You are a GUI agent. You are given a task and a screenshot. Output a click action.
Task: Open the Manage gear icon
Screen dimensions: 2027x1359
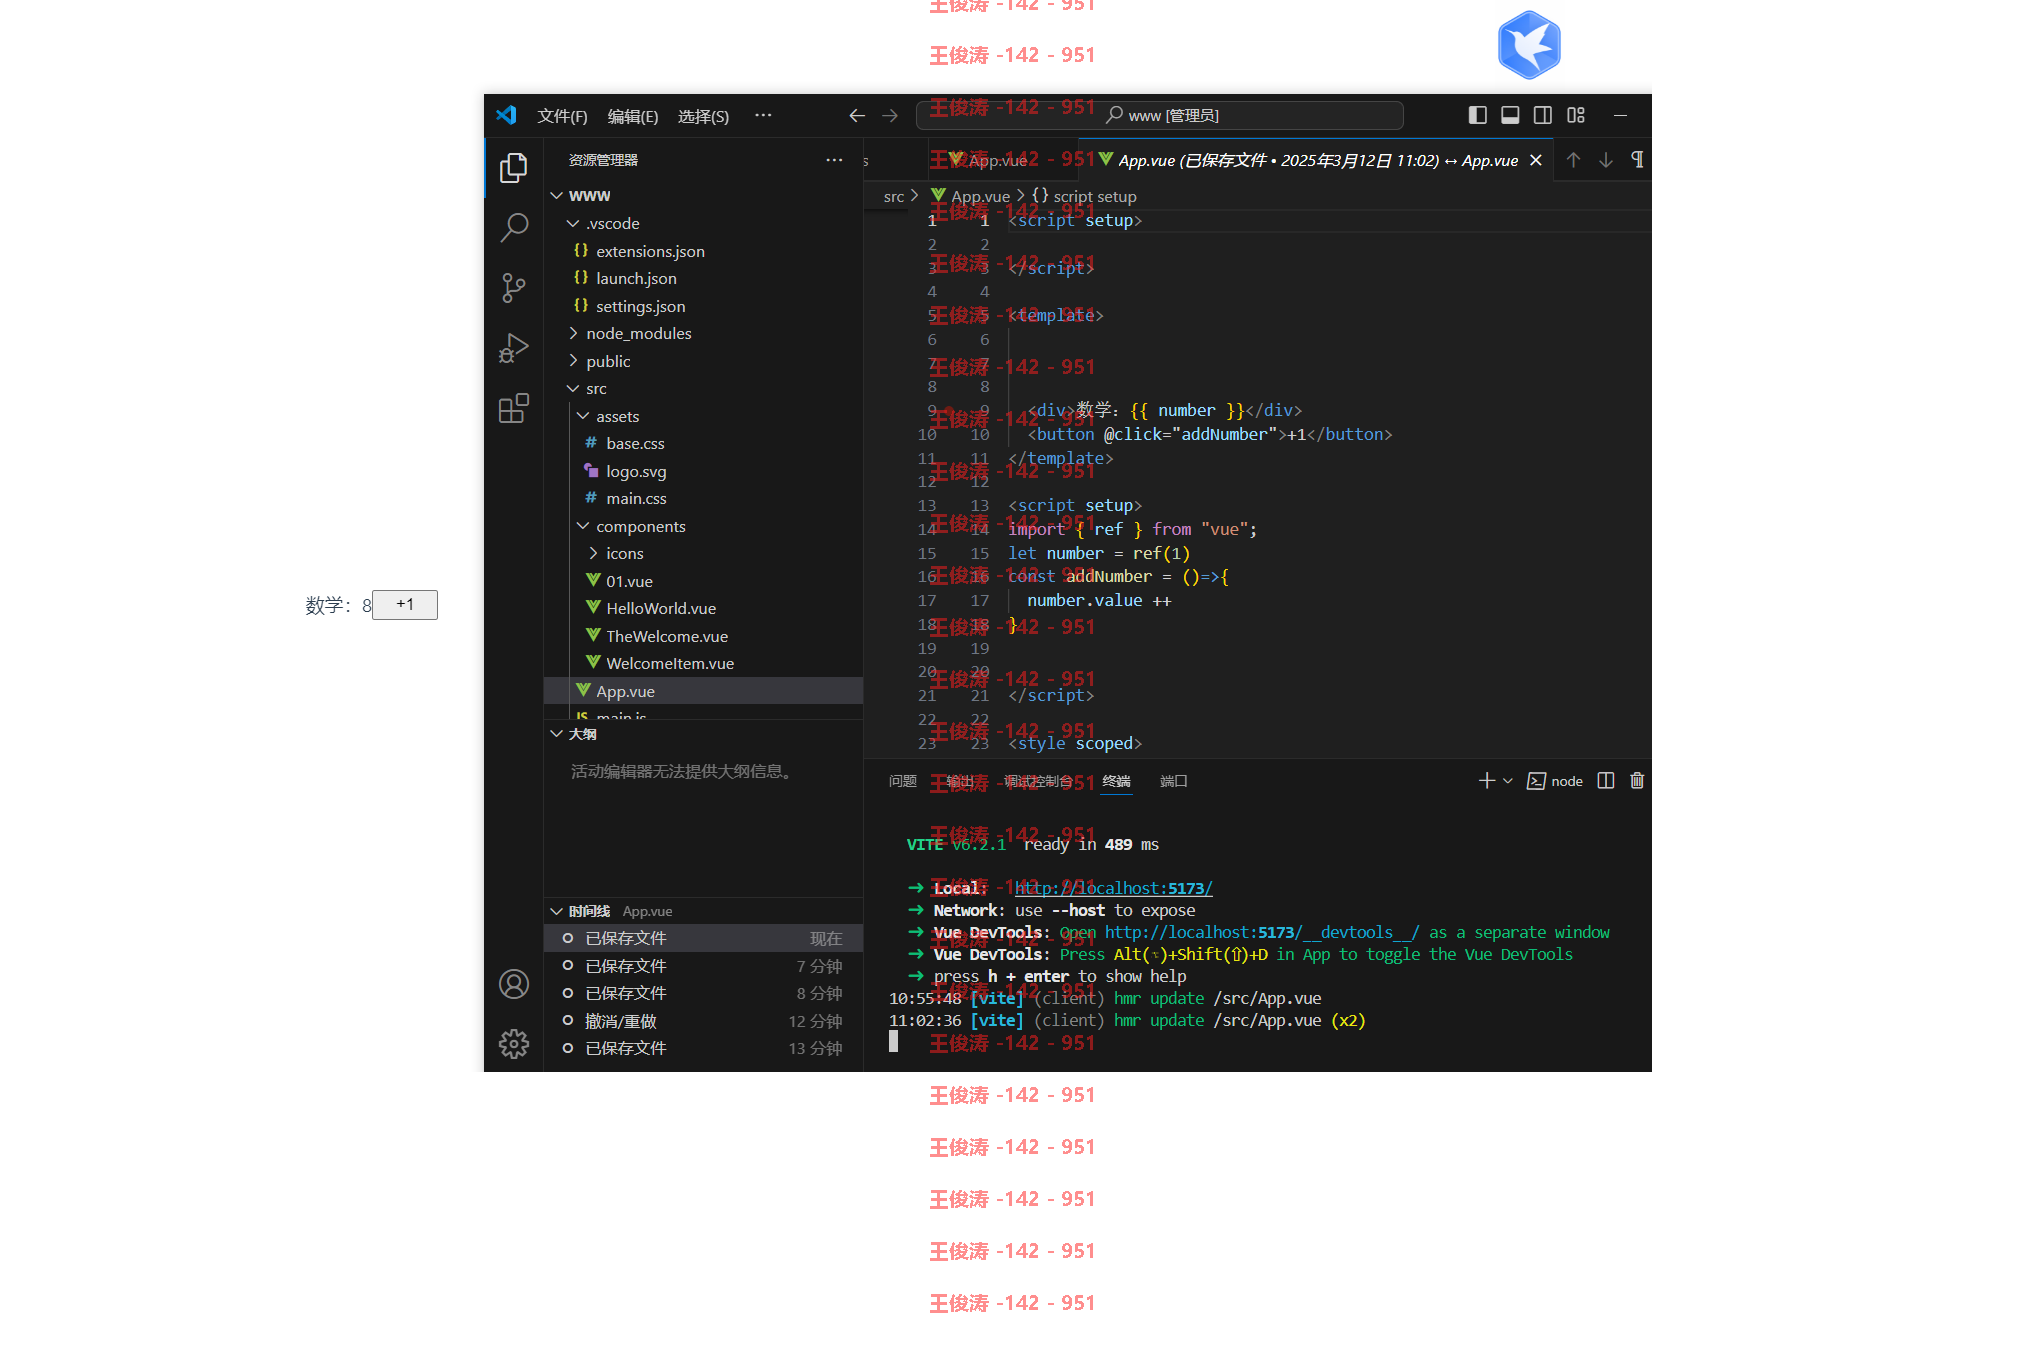coord(514,1044)
